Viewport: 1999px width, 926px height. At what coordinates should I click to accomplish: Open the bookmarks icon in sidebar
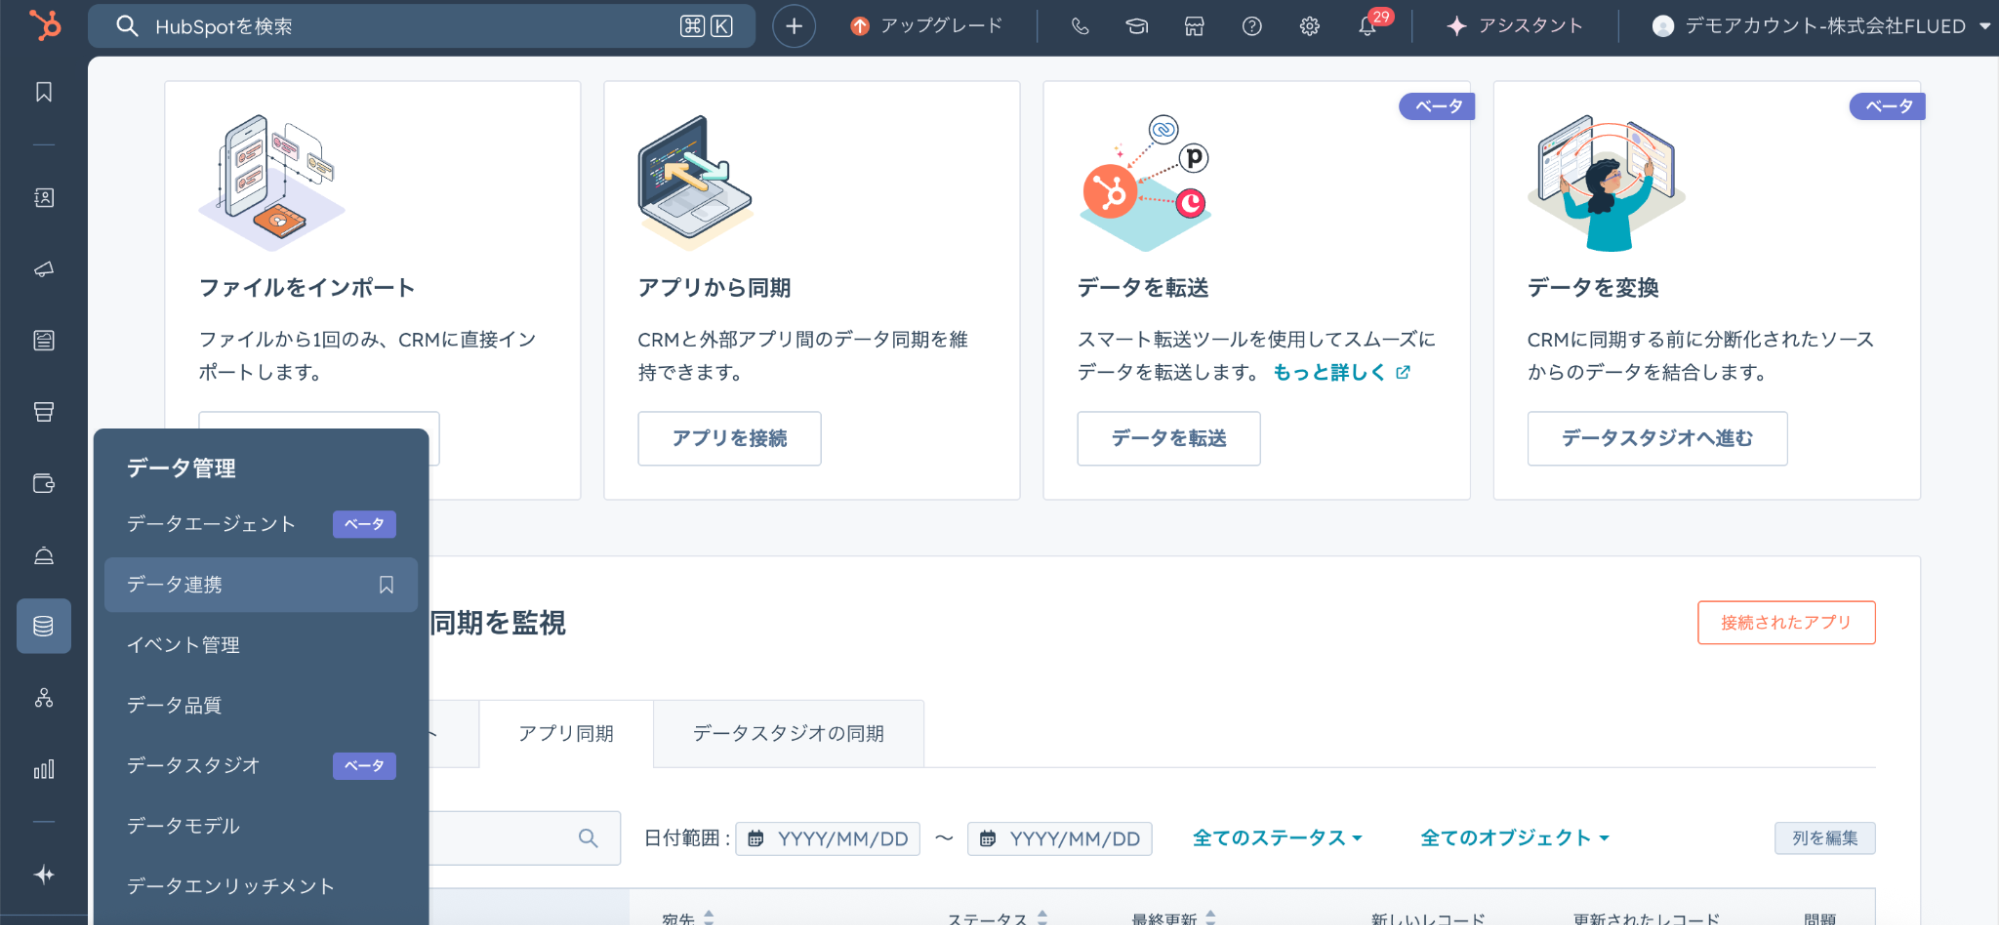click(44, 92)
